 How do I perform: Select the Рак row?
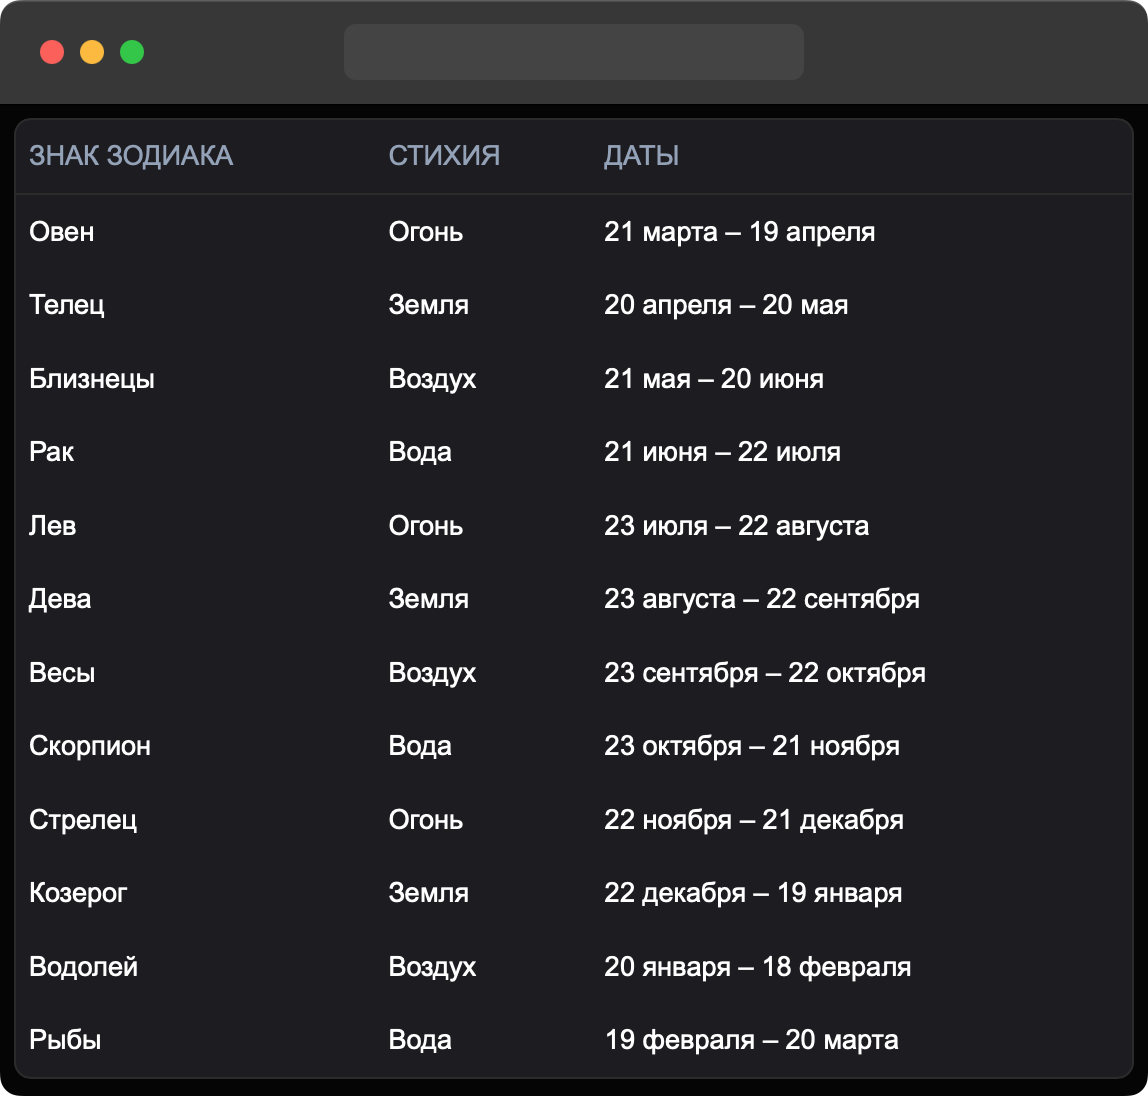pyautogui.click(x=52, y=452)
